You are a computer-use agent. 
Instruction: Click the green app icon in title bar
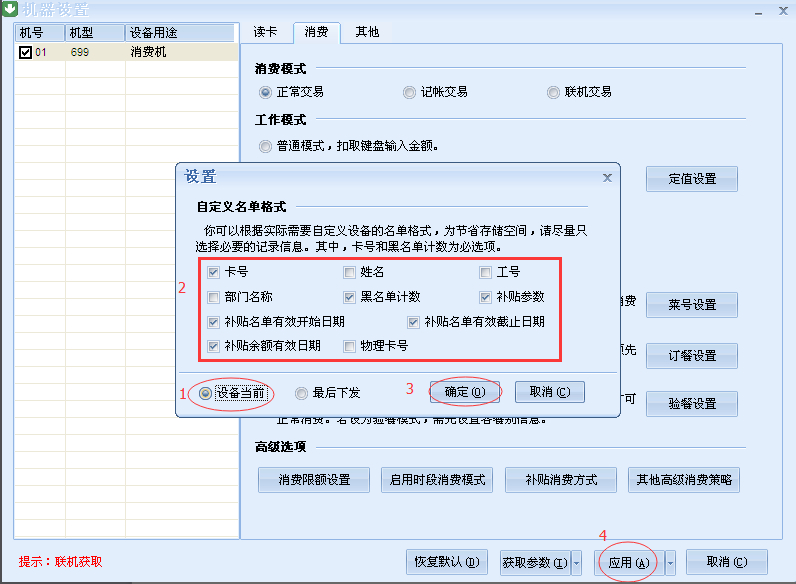pos(10,9)
